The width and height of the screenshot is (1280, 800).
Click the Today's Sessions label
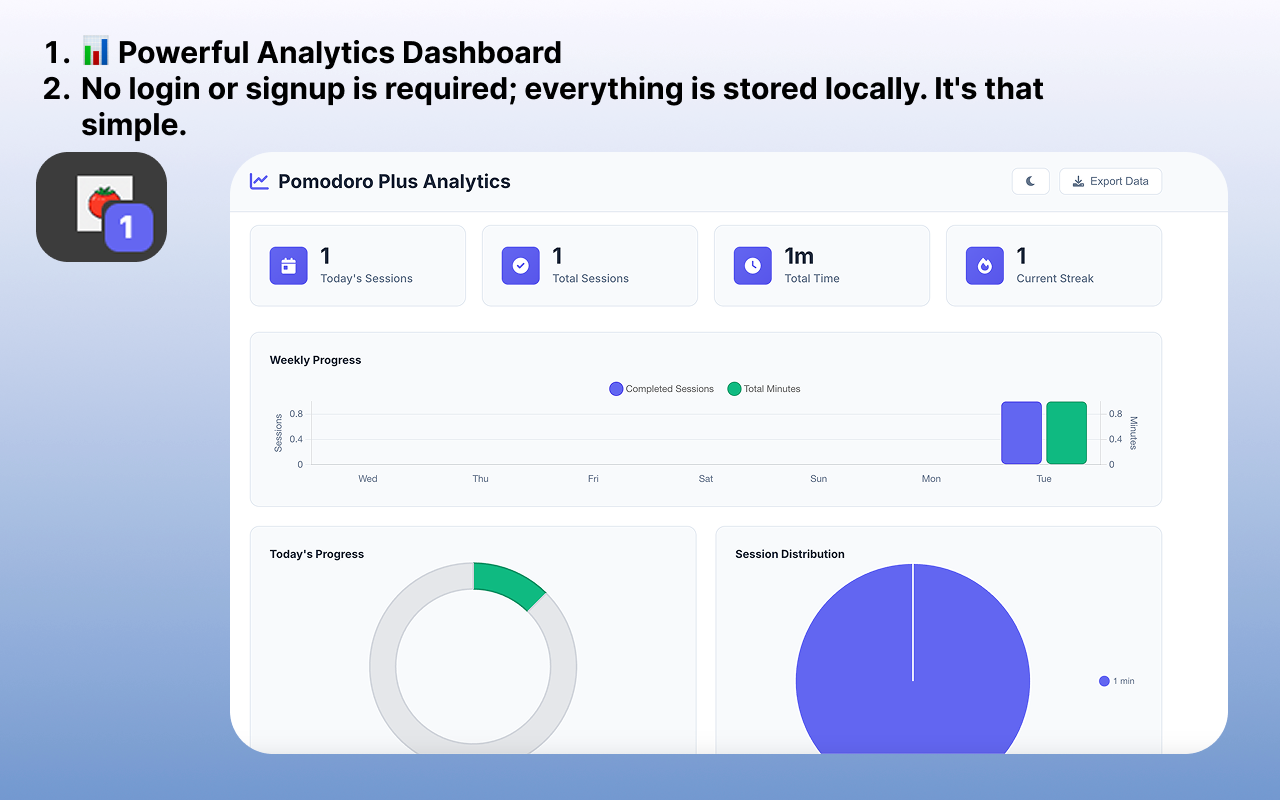coord(366,279)
